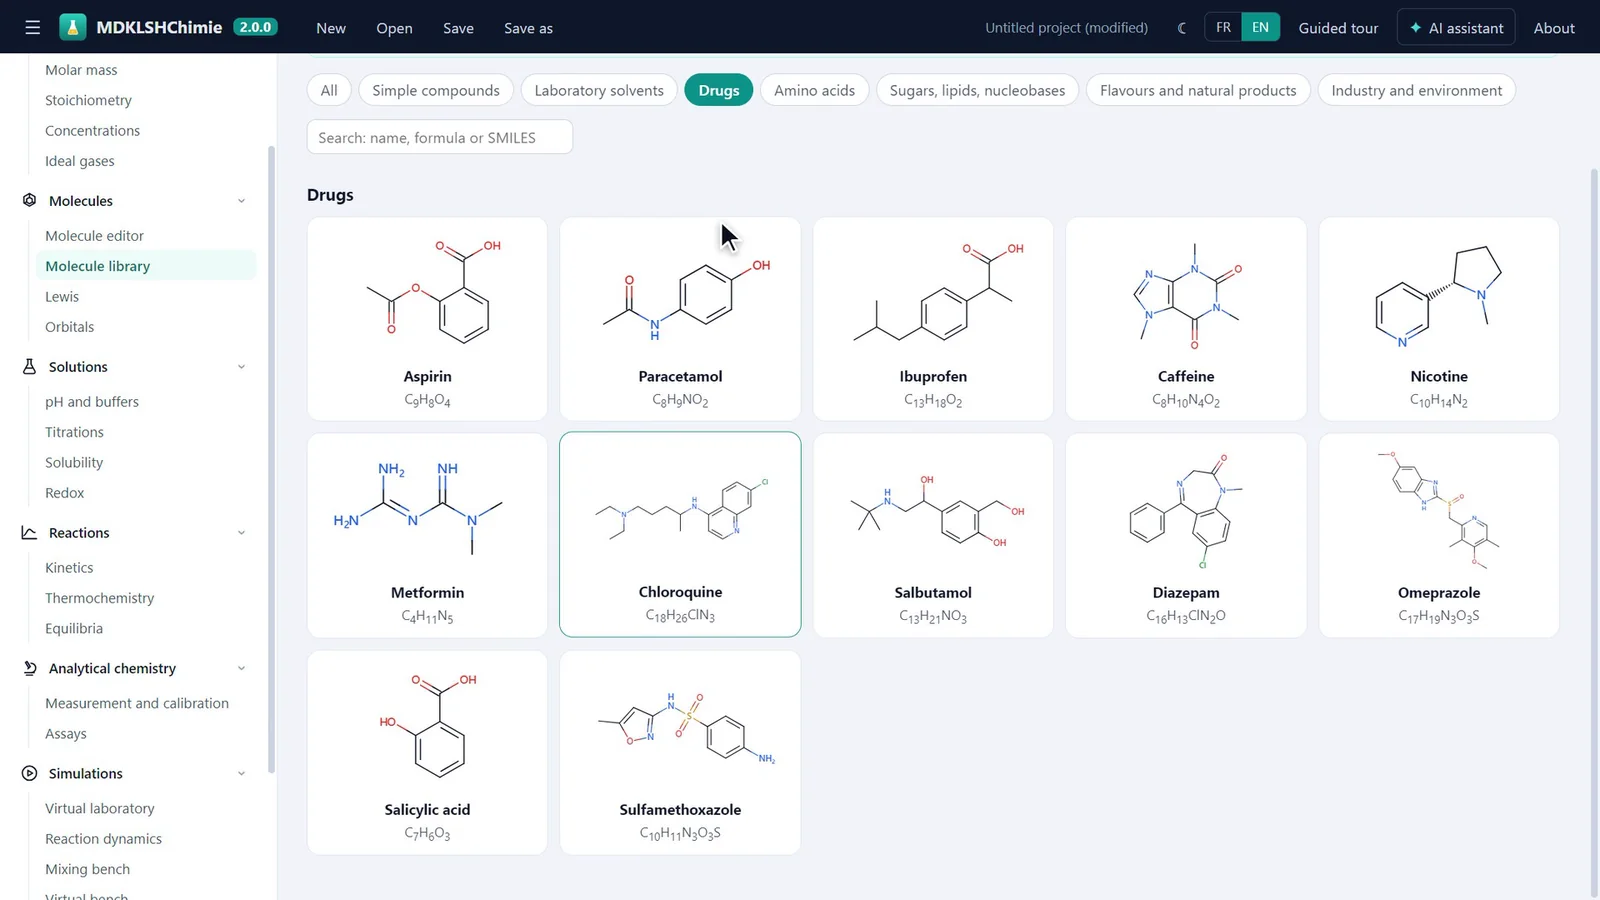Viewport: 1600px width, 900px height.
Task: Switch language to FR
Action: 1223,27
